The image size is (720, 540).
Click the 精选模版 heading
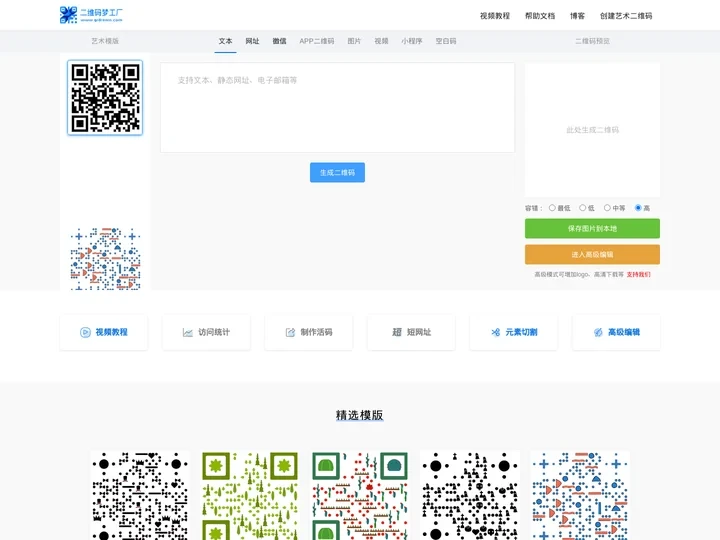click(360, 415)
